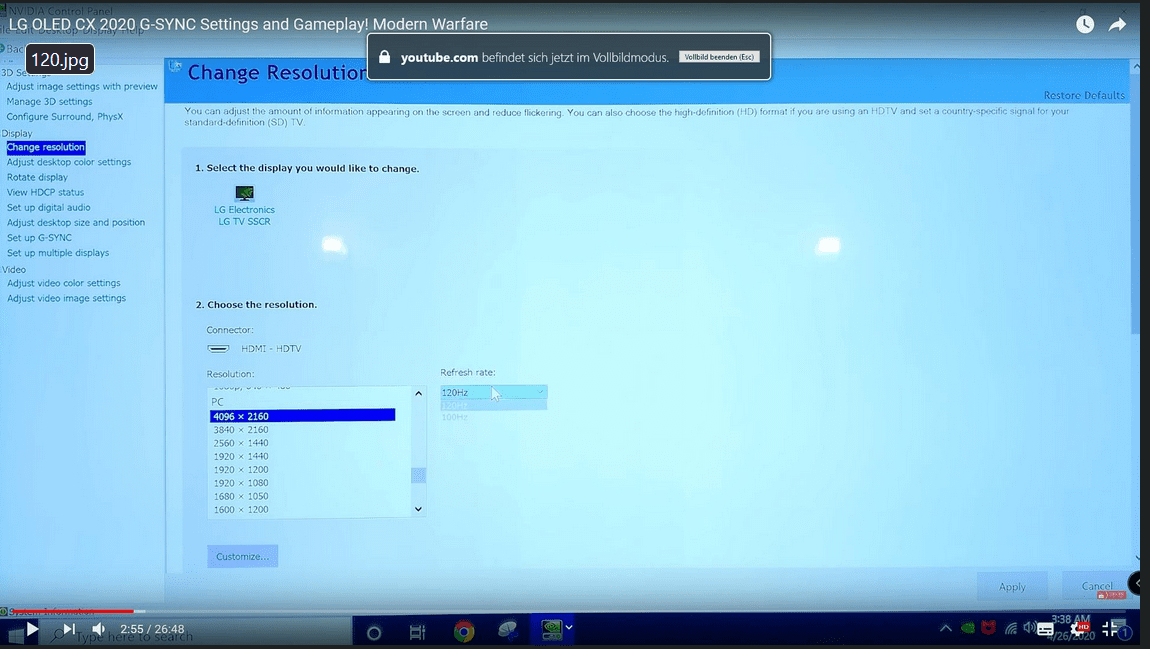
Task: Click the grey taskbar icon beside Chrome
Action: tap(508, 630)
